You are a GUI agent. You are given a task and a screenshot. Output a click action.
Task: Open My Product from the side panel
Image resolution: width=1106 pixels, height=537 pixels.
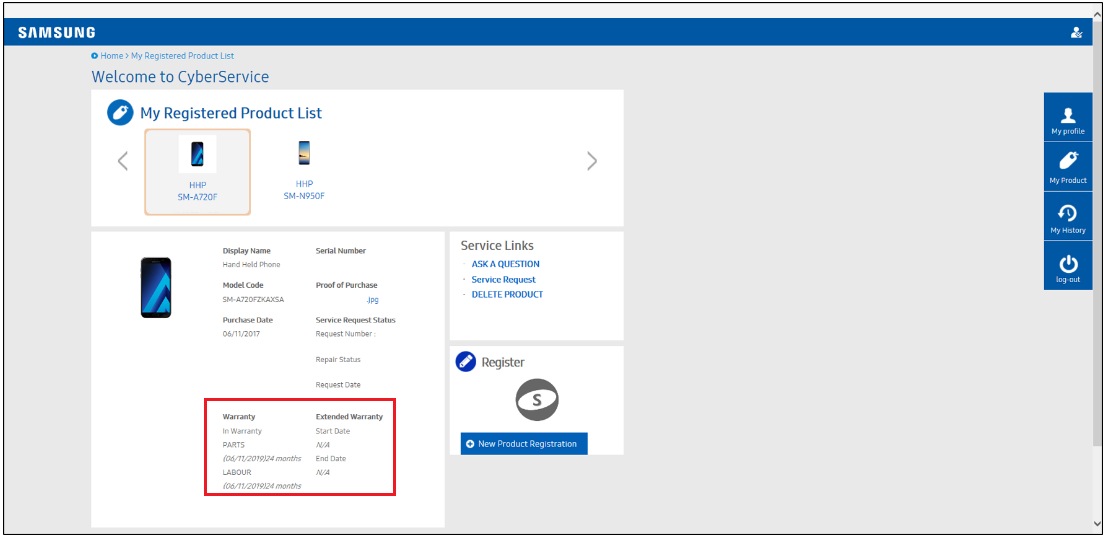tap(1068, 167)
